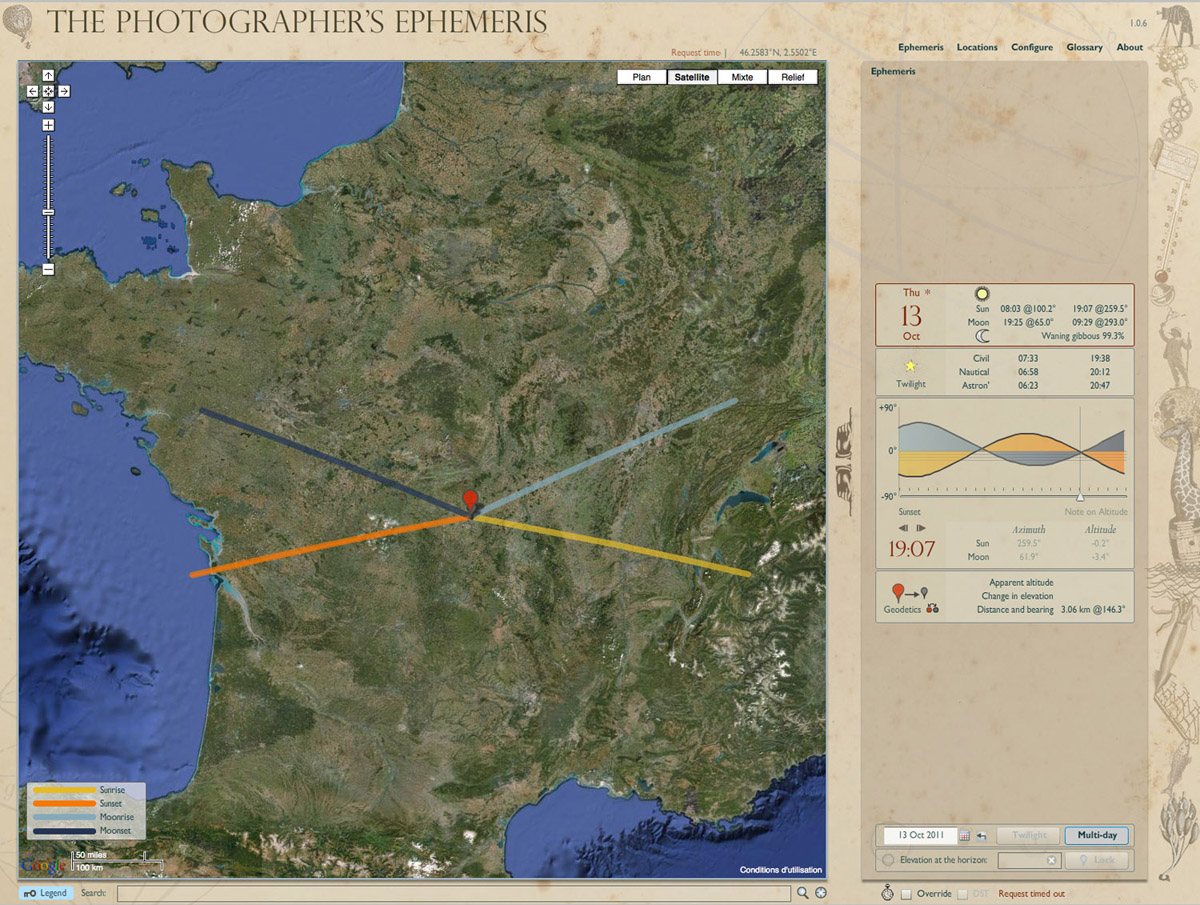Click the Google logo on map
This screenshot has width=1200, height=905.
[42, 865]
